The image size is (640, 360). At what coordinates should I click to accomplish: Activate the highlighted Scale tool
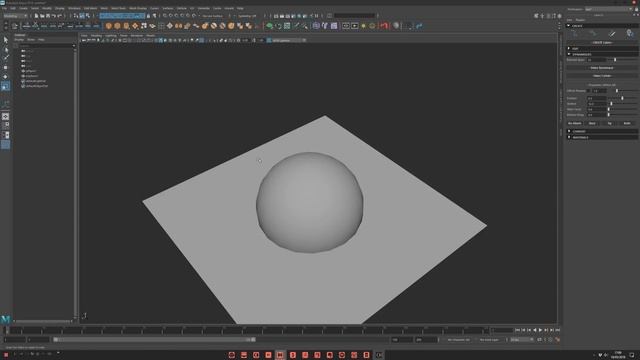click(5, 86)
